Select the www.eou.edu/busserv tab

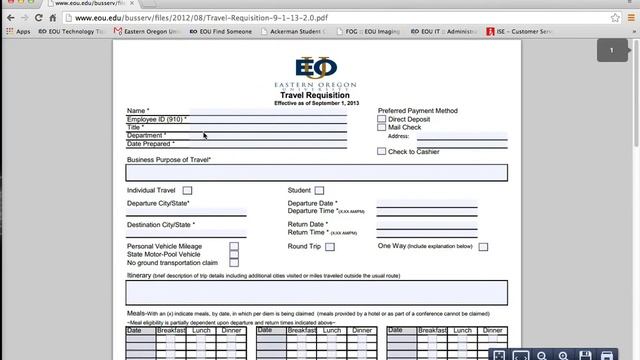point(90,3)
